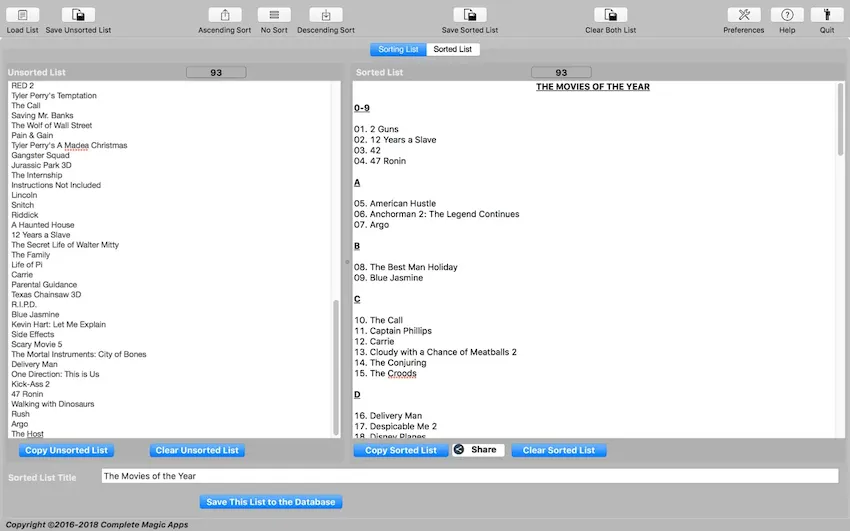Click '13. Cloudy with a Chance of Meatballs 2'
This screenshot has width=850, height=531.
click(x=435, y=352)
